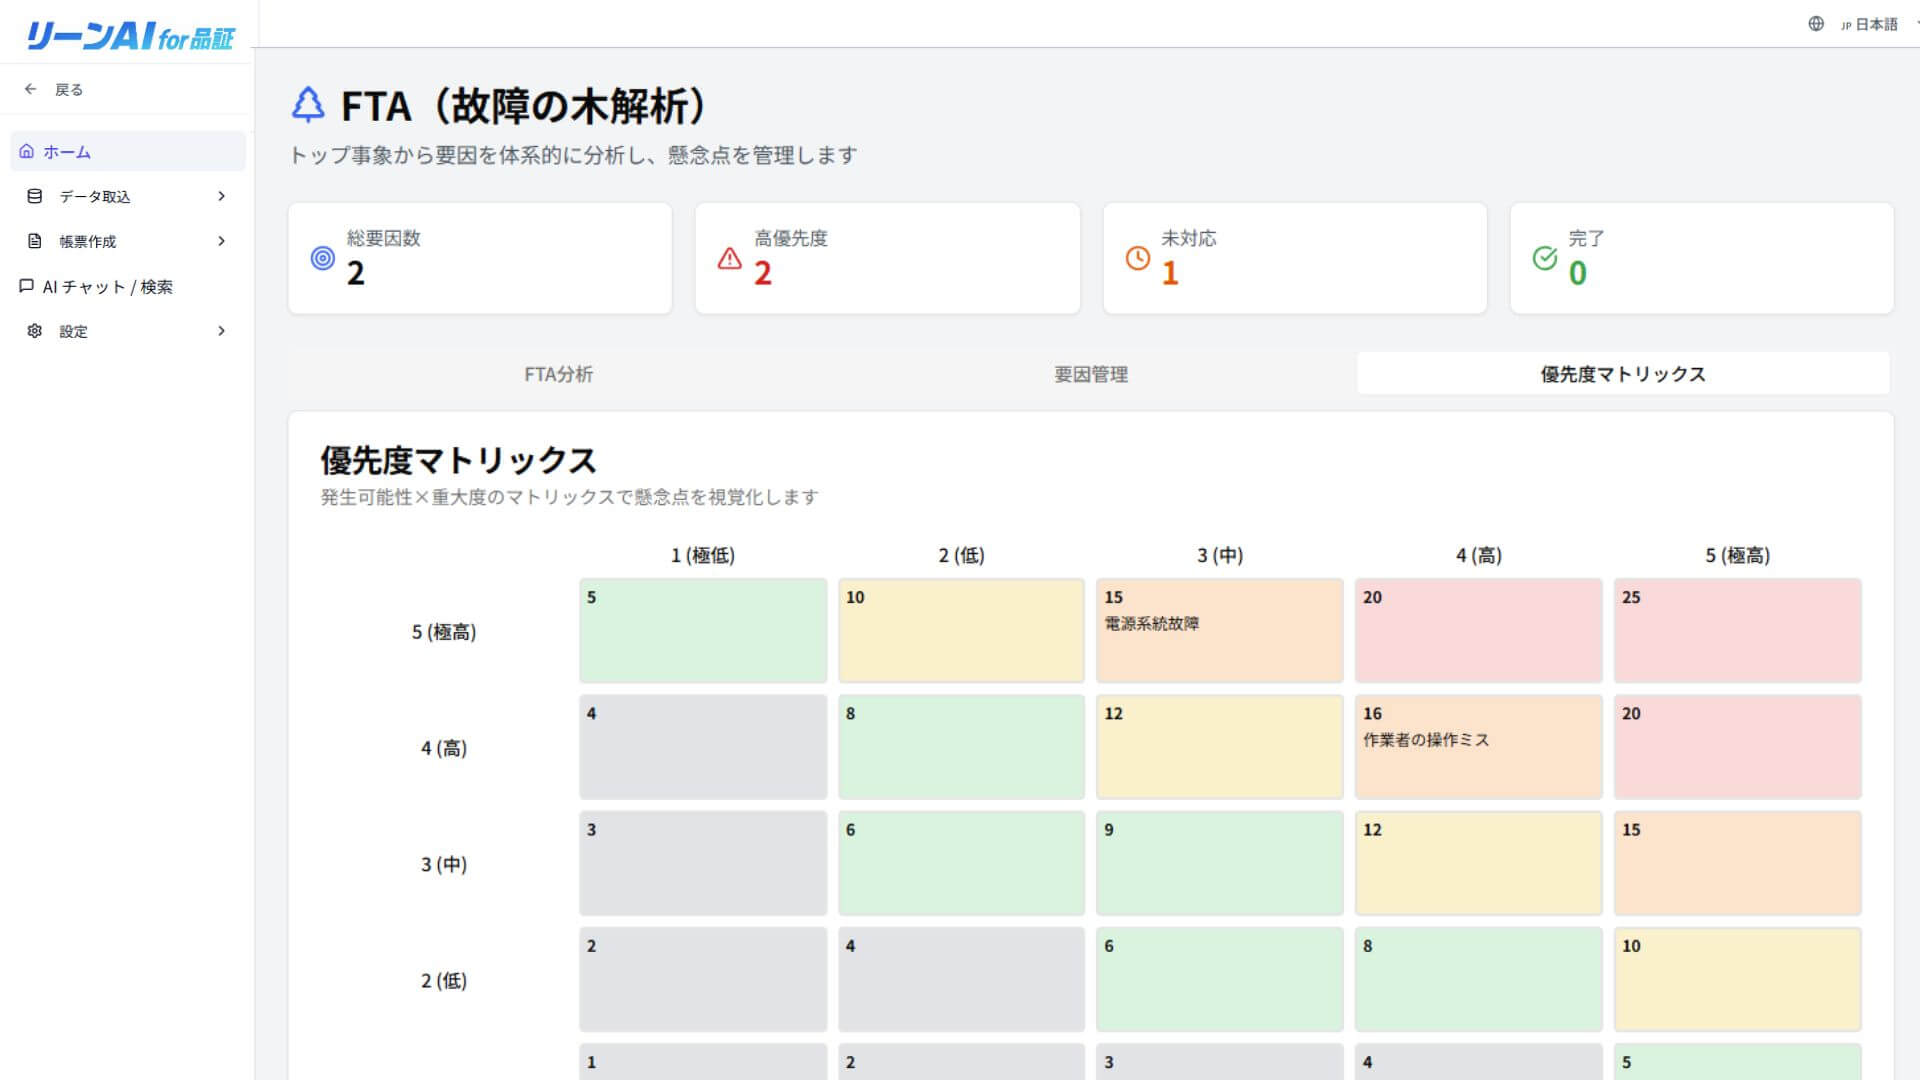Click the tree icon beside FTA title
Image resolution: width=1920 pixels, height=1080 pixels.
coord(308,105)
